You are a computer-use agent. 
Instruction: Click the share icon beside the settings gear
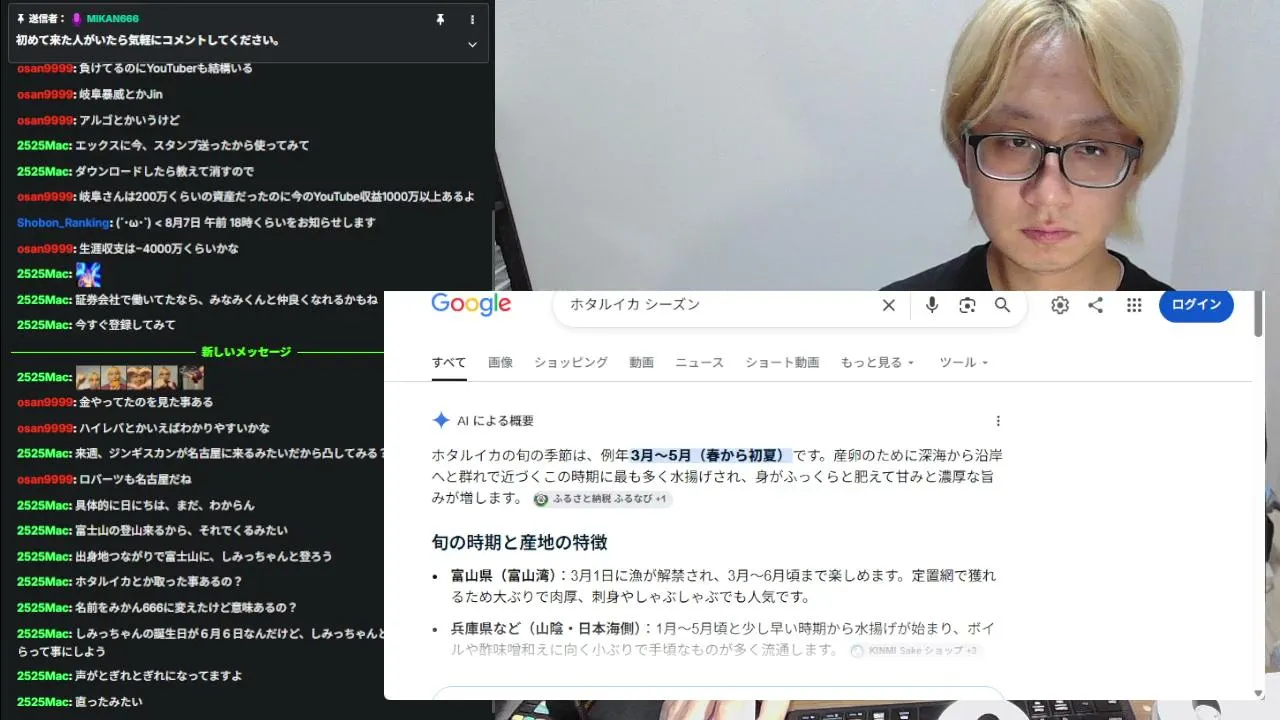[x=1096, y=305]
